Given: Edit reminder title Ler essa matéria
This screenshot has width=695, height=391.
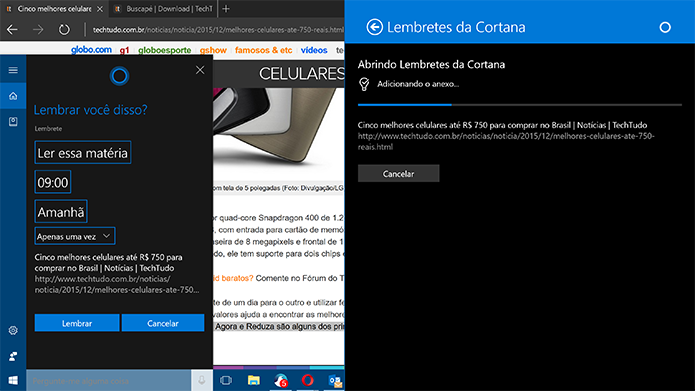Looking at the screenshot, I should (x=83, y=152).
